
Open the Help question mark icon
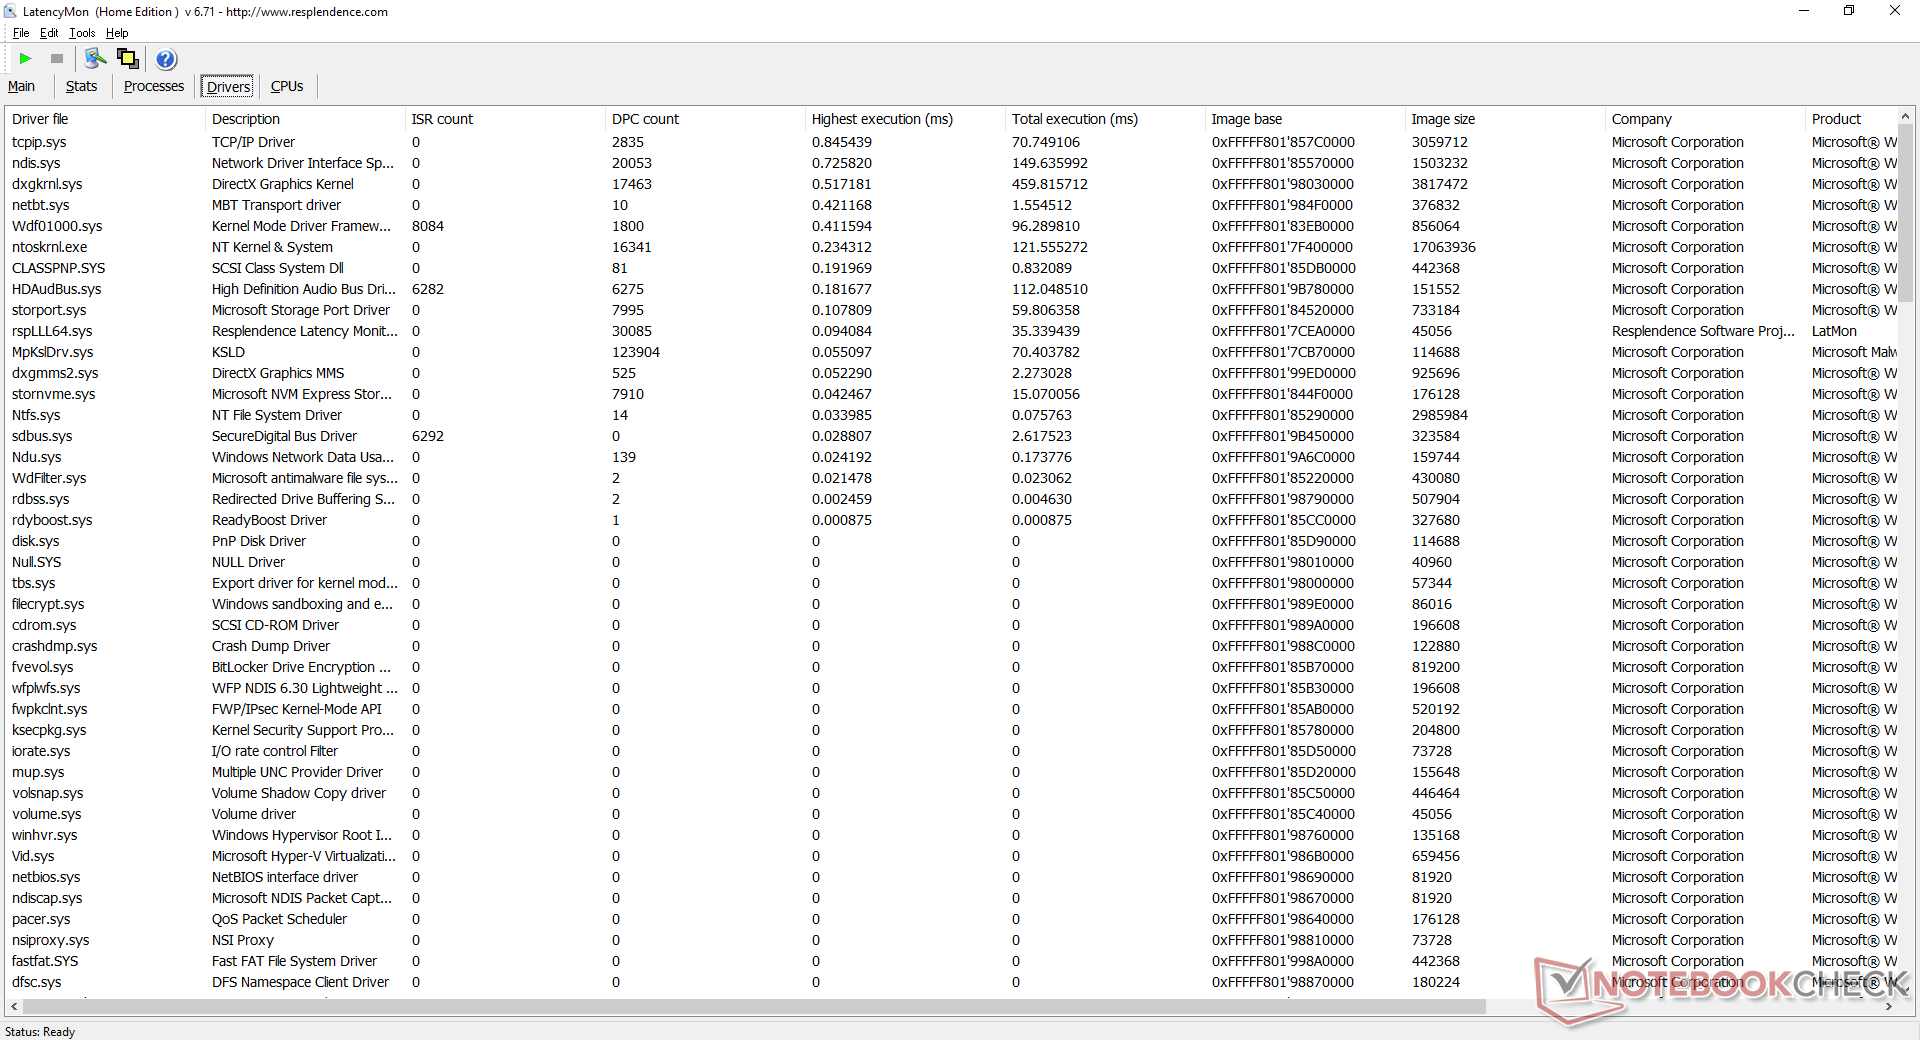[166, 59]
